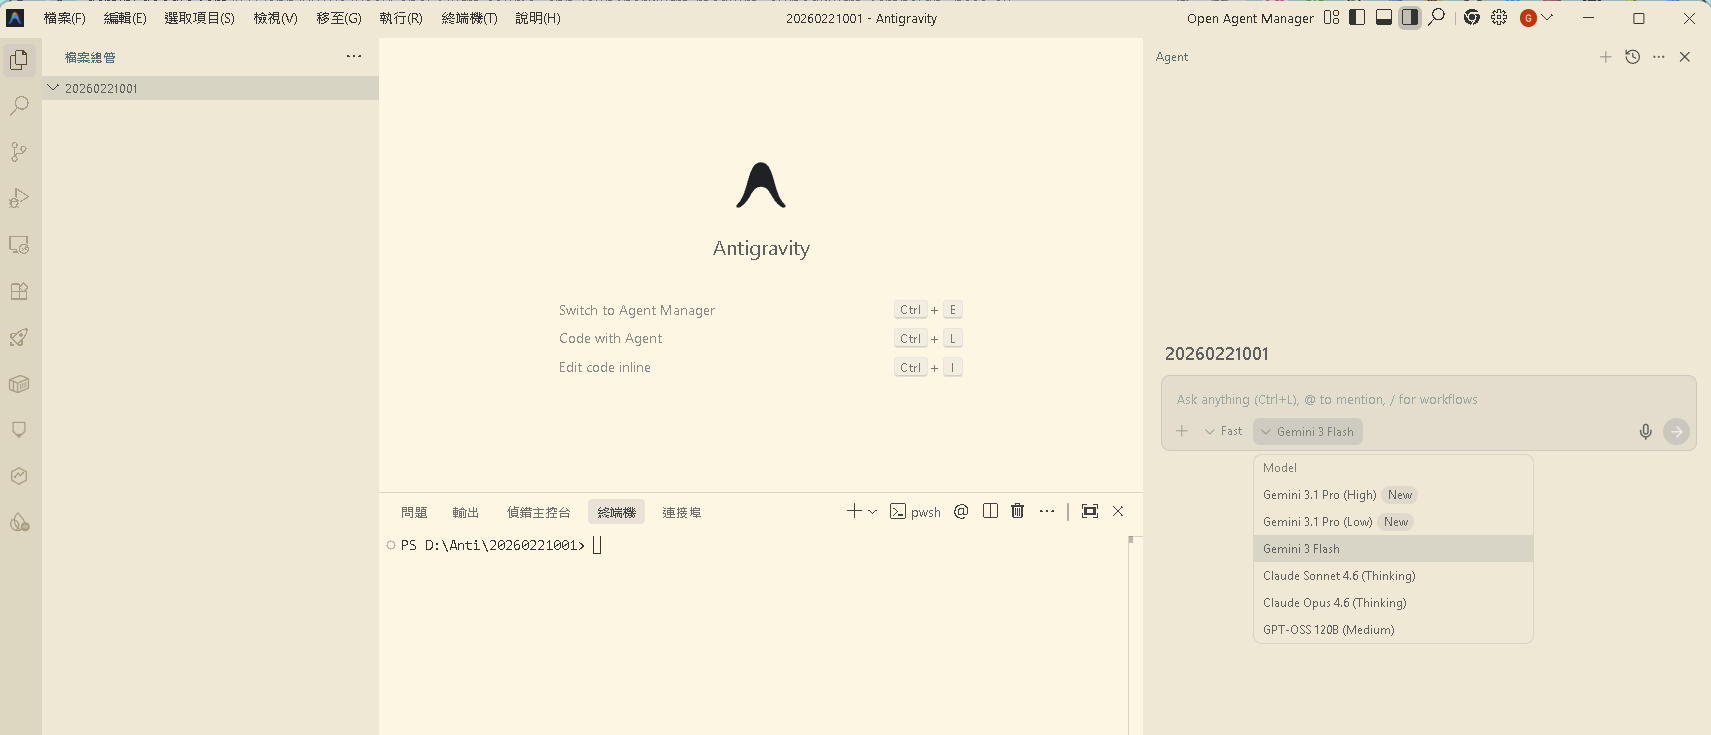Split the terminal
This screenshot has width=1711, height=735.
tap(990, 511)
